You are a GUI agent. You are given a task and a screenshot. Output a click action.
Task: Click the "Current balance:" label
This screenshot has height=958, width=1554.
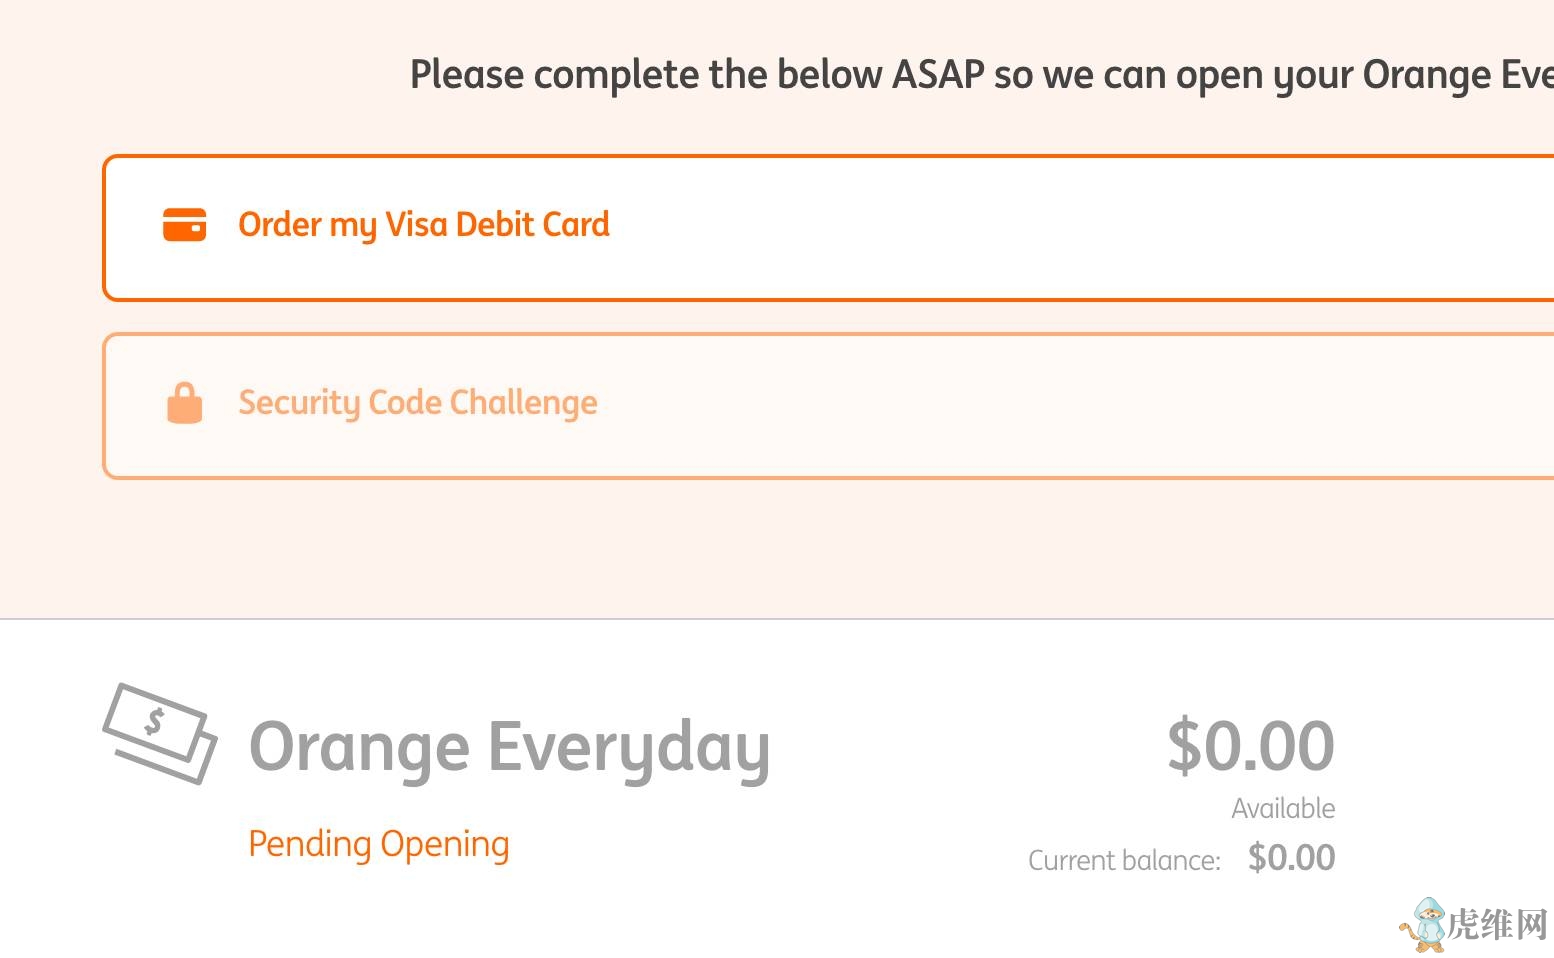click(x=1124, y=860)
